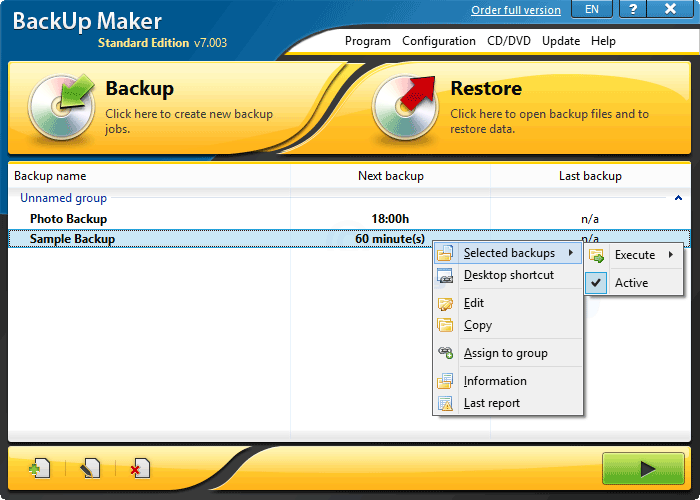The width and height of the screenshot is (700, 500).
Task: Click the edit backup job icon in bottom toolbar
Action: 90,468
